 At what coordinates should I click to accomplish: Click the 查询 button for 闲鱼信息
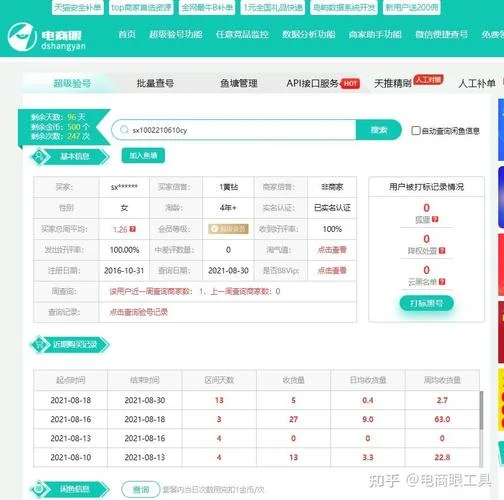(141, 489)
